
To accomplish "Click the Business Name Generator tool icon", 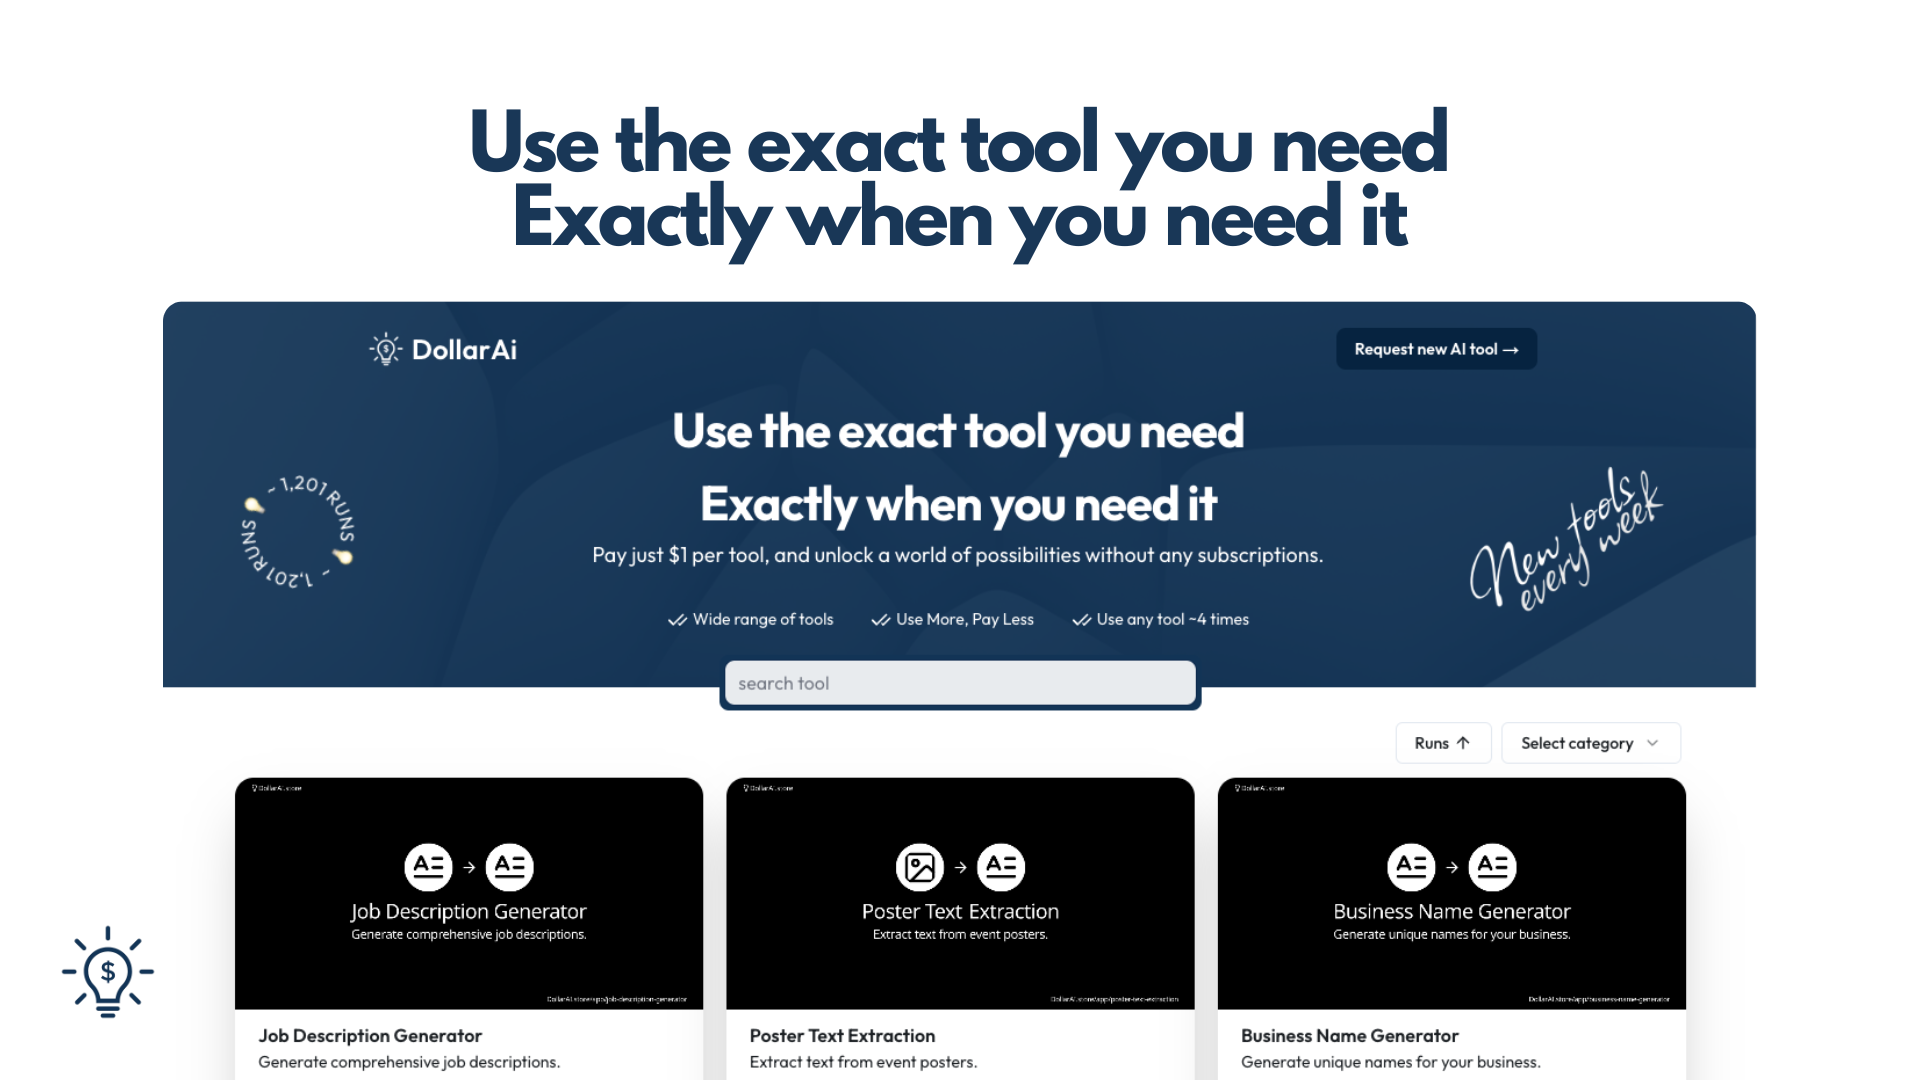I will tap(1408, 866).
